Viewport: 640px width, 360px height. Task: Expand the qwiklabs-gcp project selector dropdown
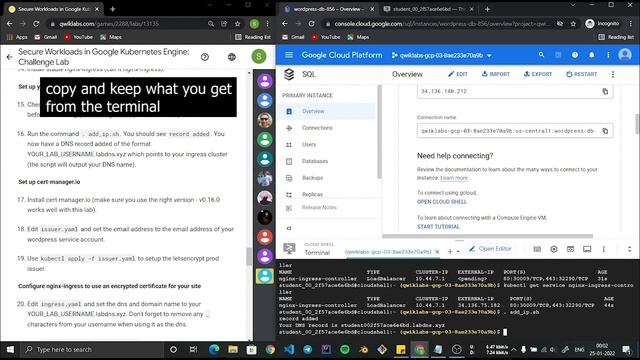tap(442, 55)
